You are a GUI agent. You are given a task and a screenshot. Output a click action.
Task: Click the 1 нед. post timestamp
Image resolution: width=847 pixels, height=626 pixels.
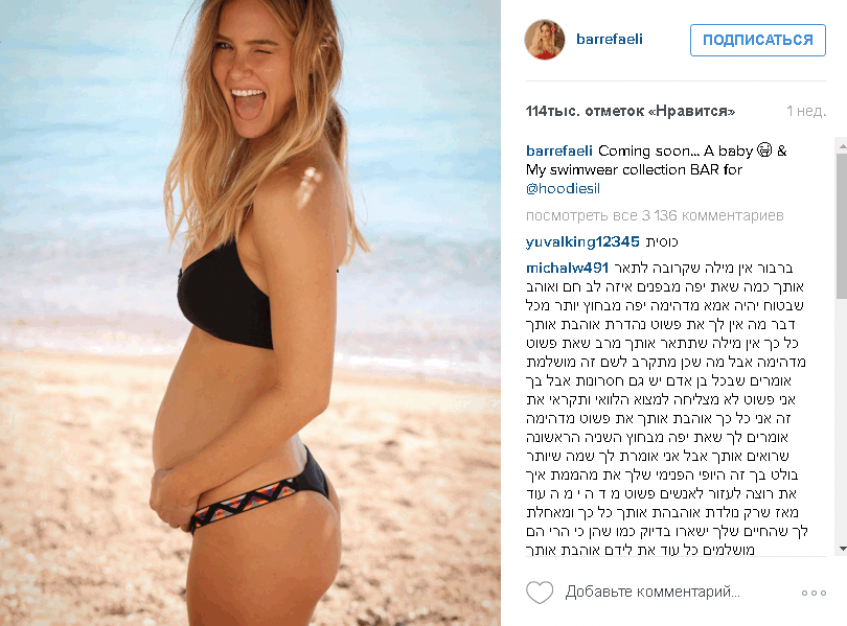(806, 111)
